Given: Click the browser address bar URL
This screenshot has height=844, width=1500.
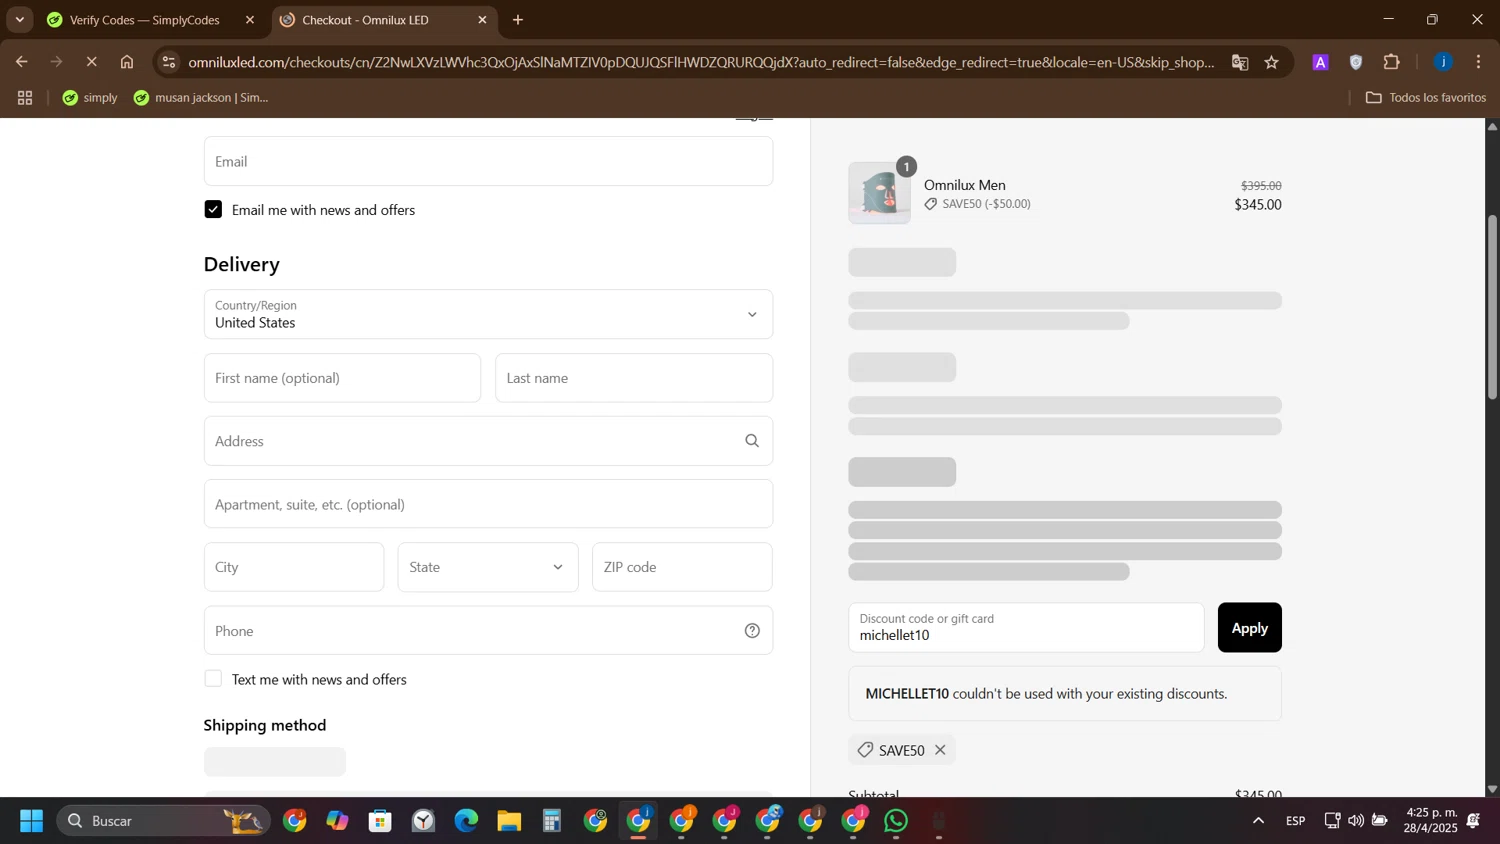Looking at the screenshot, I should [x=700, y=62].
